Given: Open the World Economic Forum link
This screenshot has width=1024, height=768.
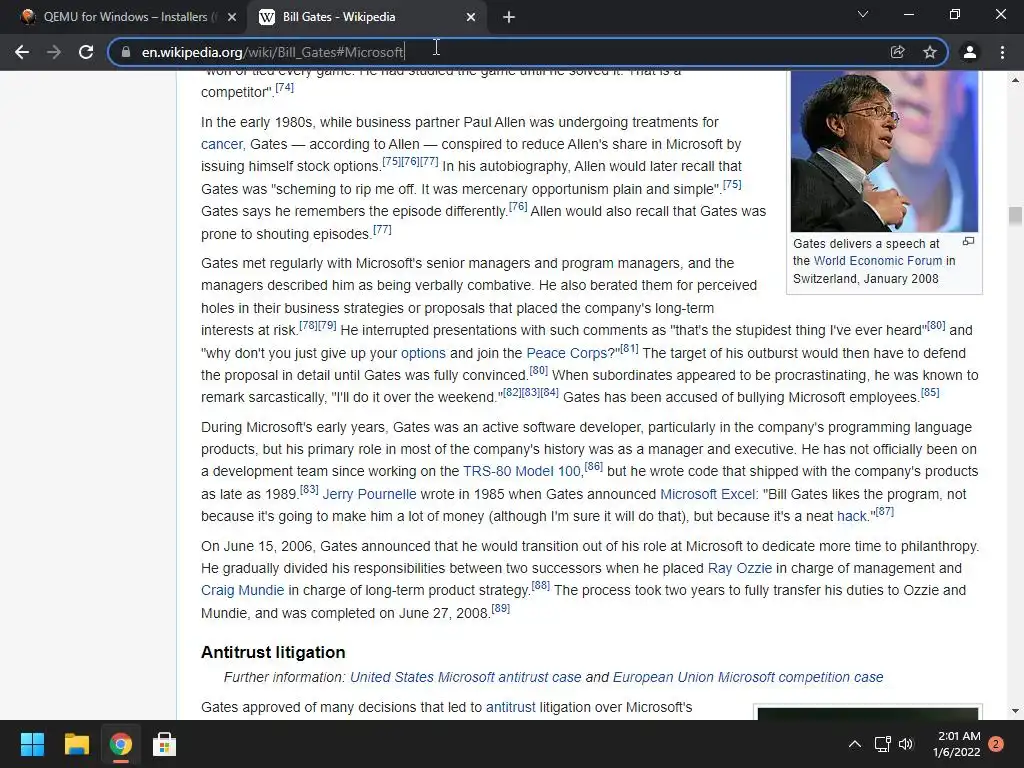Looking at the screenshot, I should (878, 261).
